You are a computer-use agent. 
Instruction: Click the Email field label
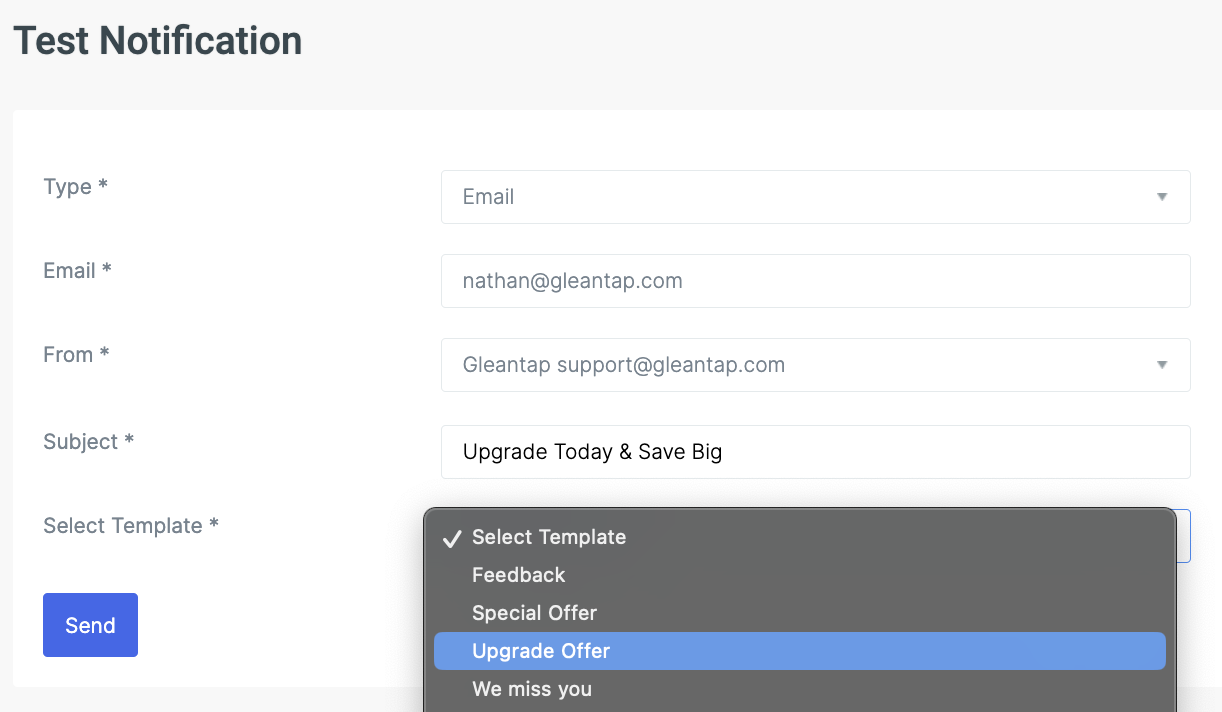click(x=77, y=271)
